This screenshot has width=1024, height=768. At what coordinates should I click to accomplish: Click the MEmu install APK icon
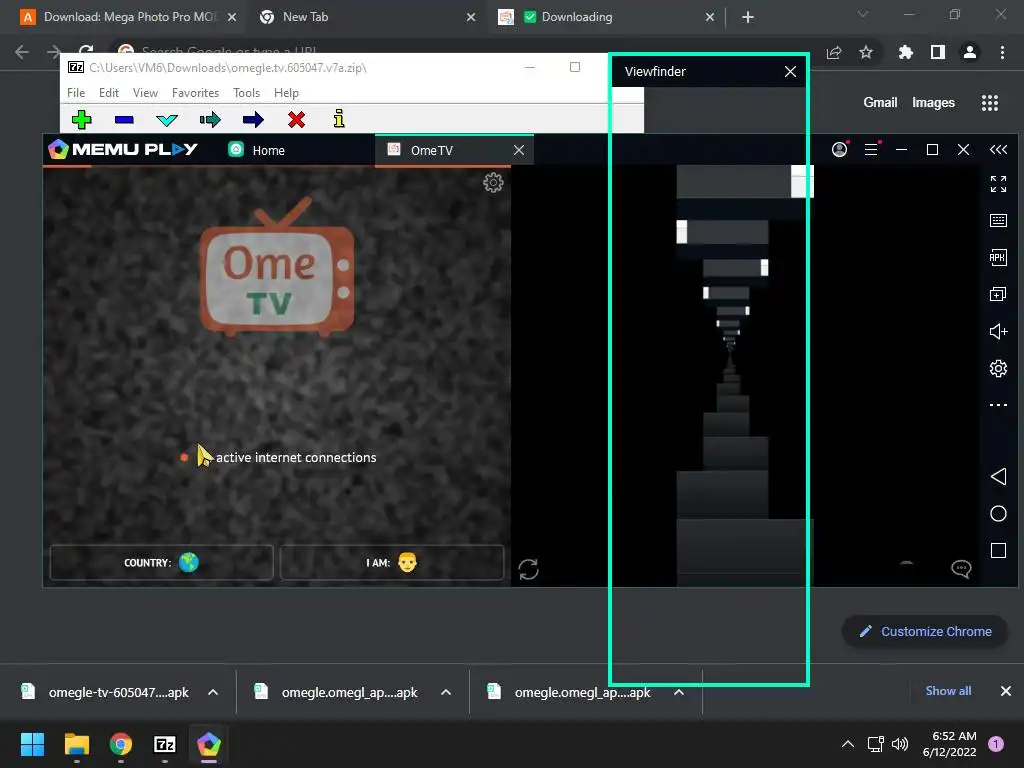point(998,257)
